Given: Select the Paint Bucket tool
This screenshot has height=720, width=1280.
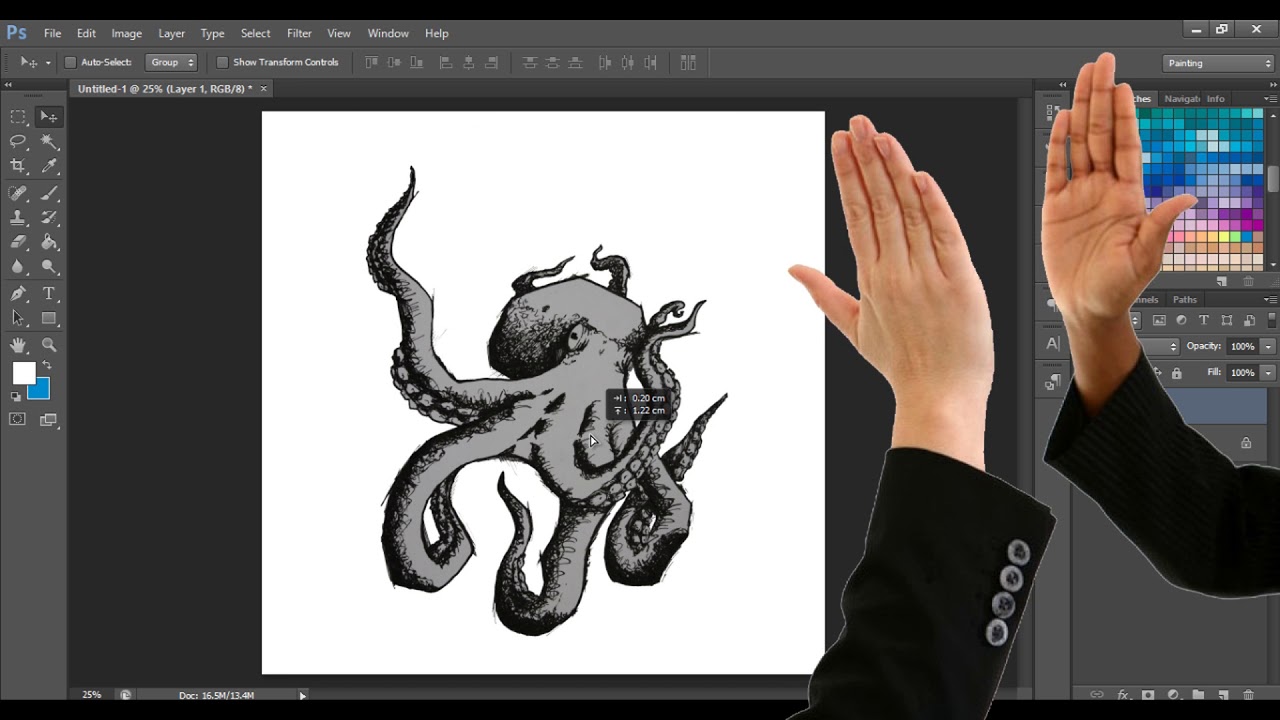Looking at the screenshot, I should coord(49,242).
